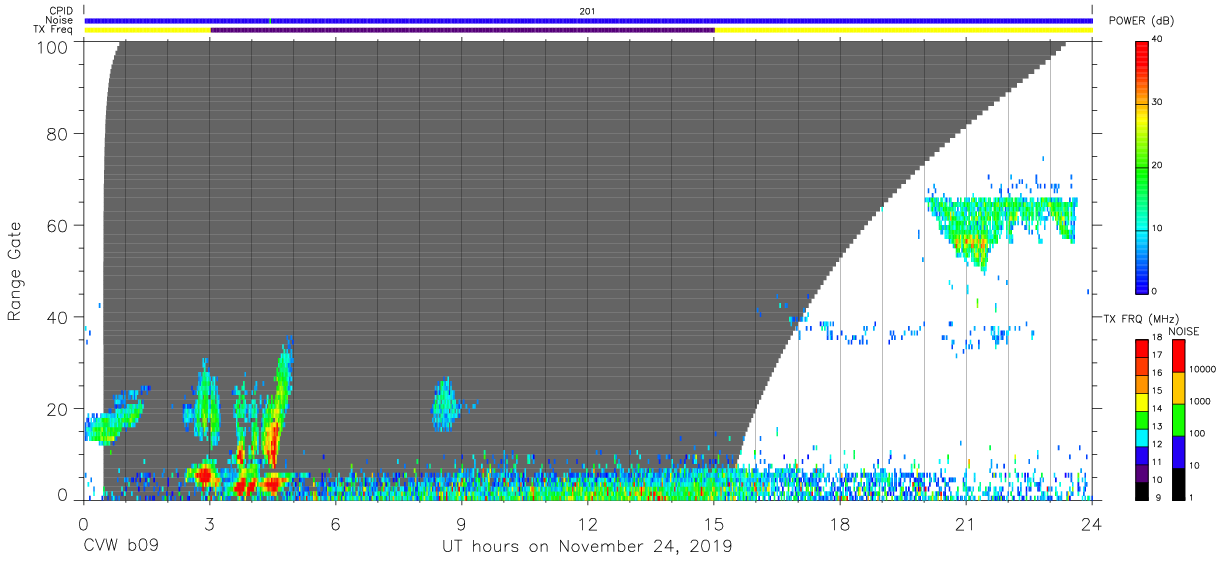Click the 18 tick on UT hours axis
Screen dimensions: 1228x567
(840, 523)
